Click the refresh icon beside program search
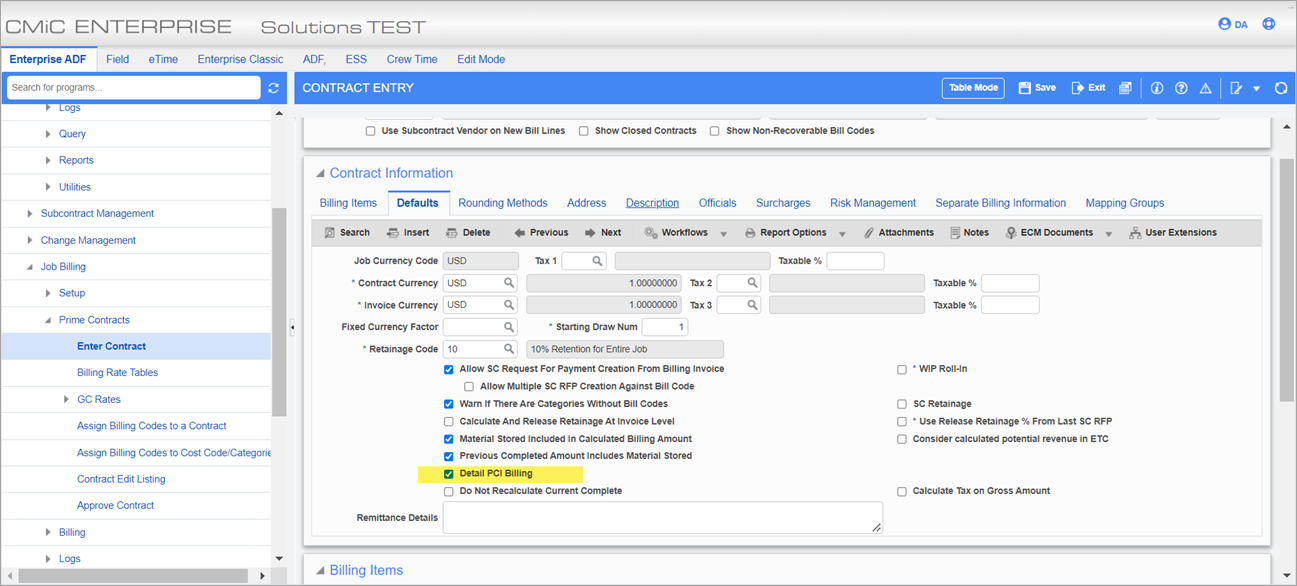This screenshot has height=586, width=1297. [x=273, y=88]
